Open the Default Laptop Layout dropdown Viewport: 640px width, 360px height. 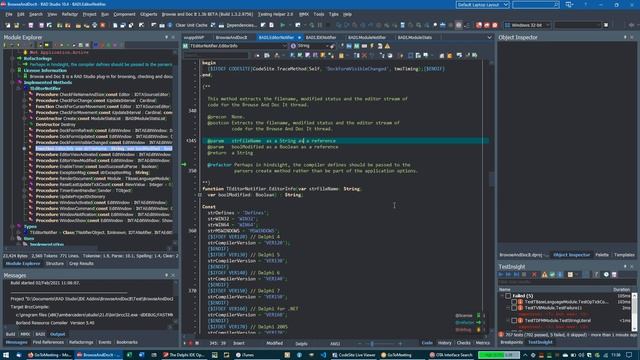(482, 4)
